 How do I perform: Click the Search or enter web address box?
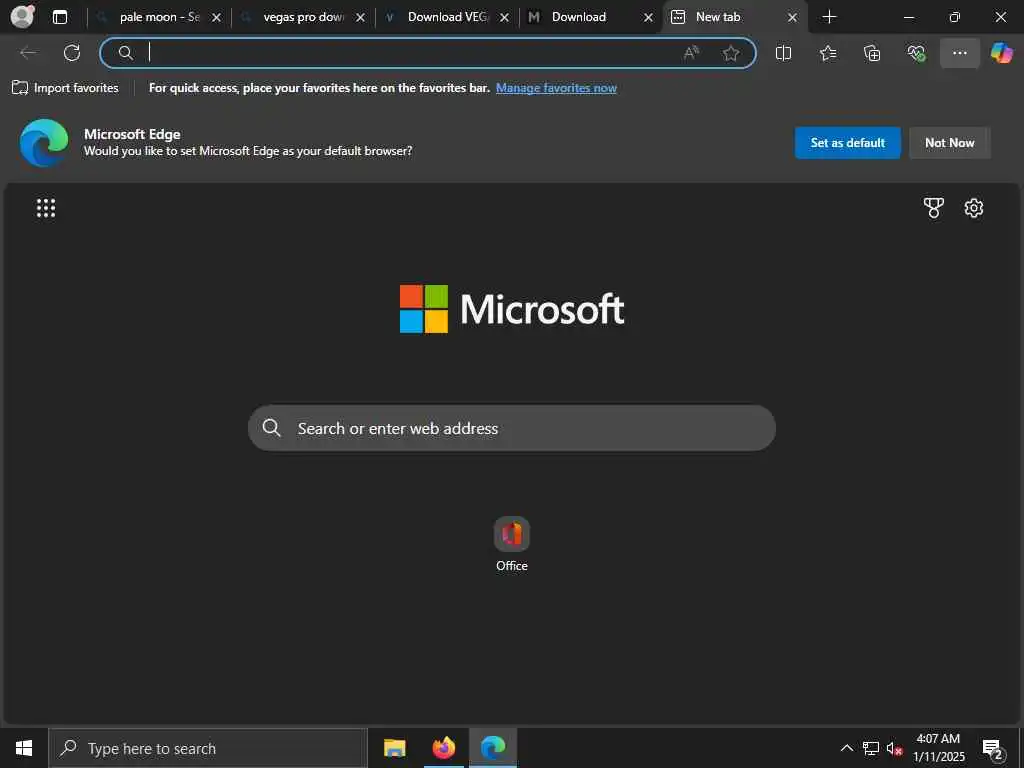point(511,428)
